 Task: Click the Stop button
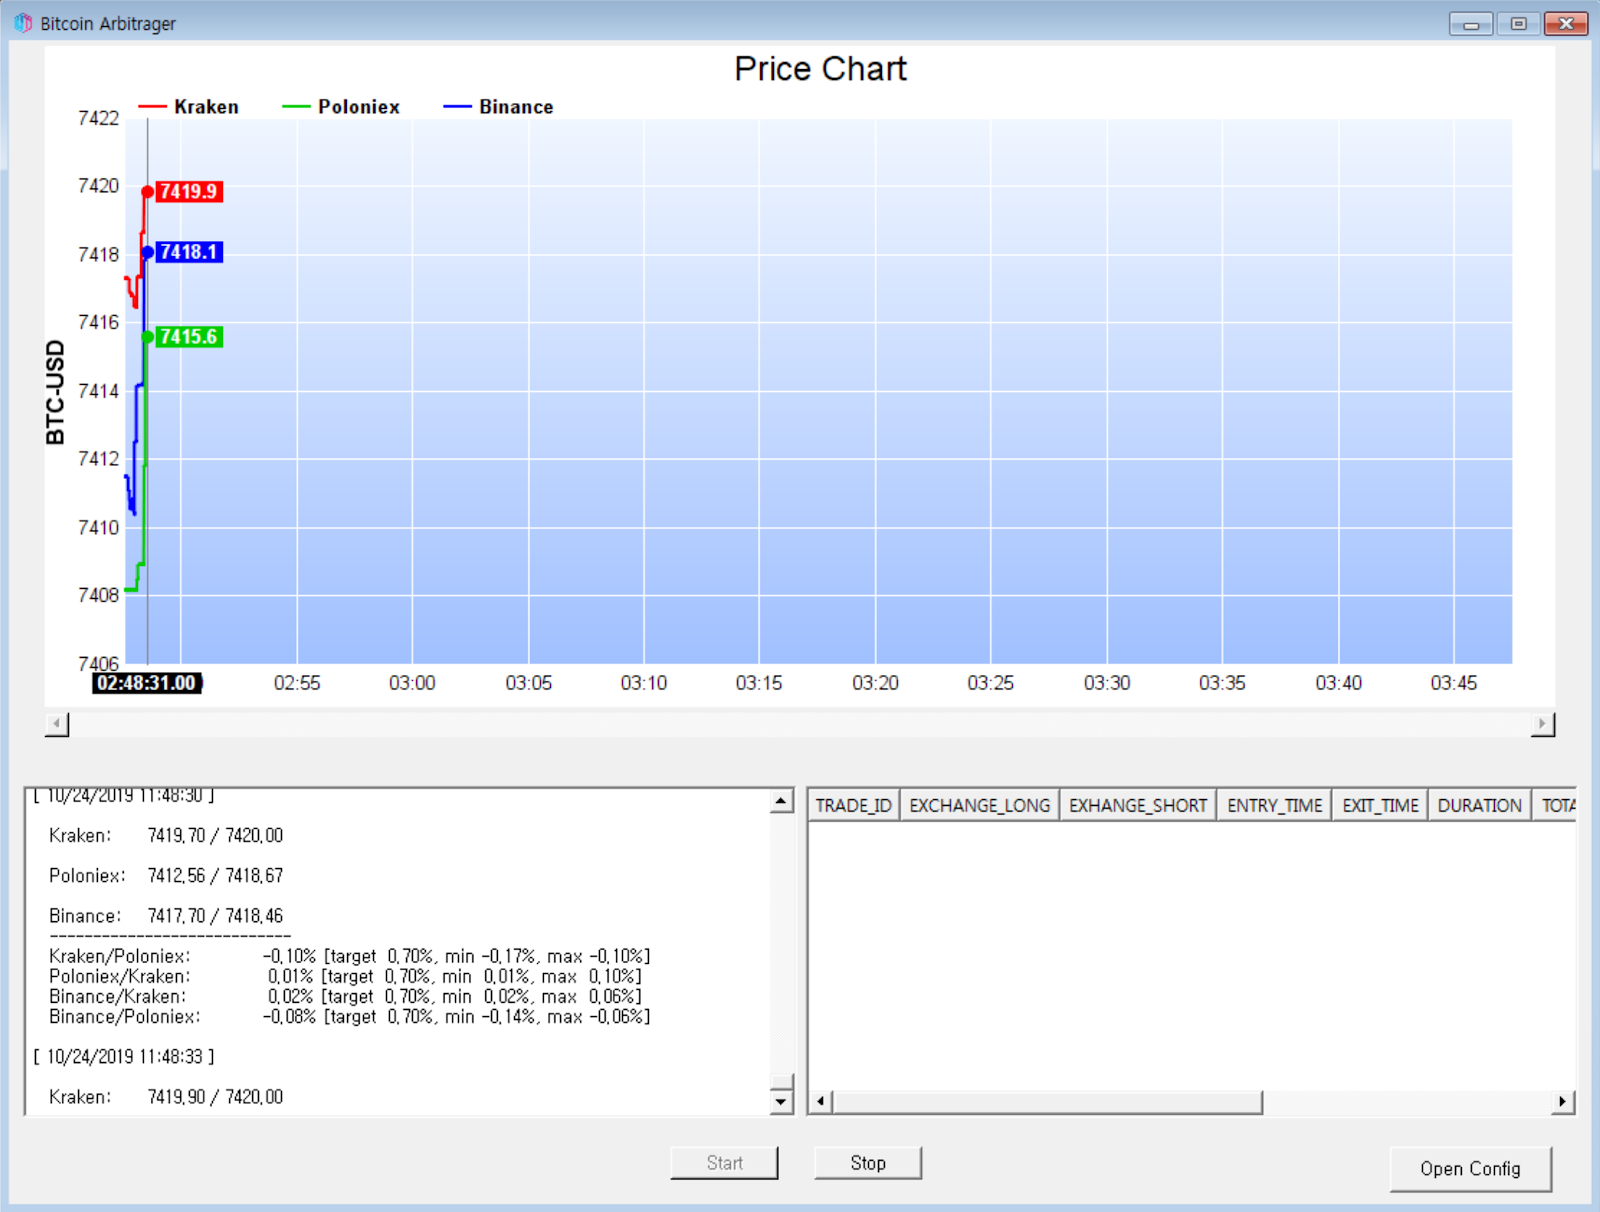point(867,1163)
